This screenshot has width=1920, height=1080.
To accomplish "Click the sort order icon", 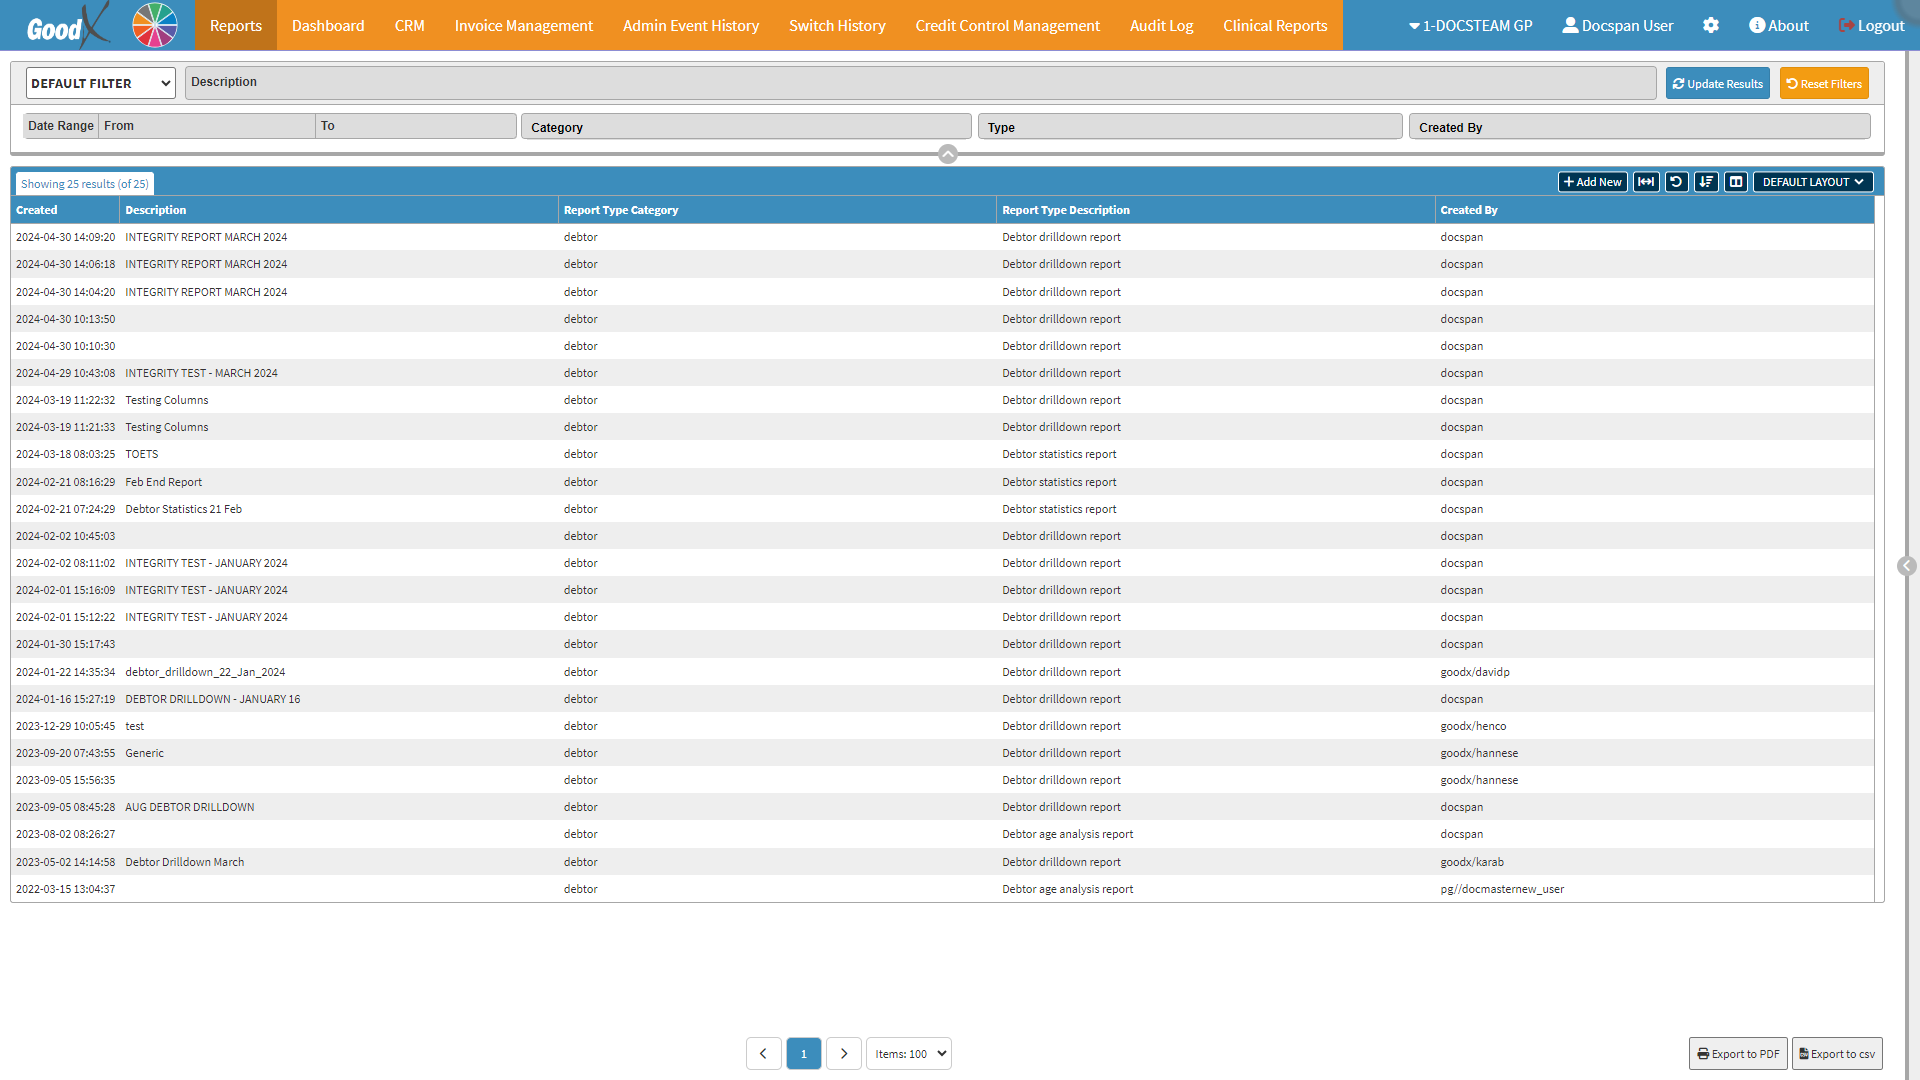I will pos(1706,182).
